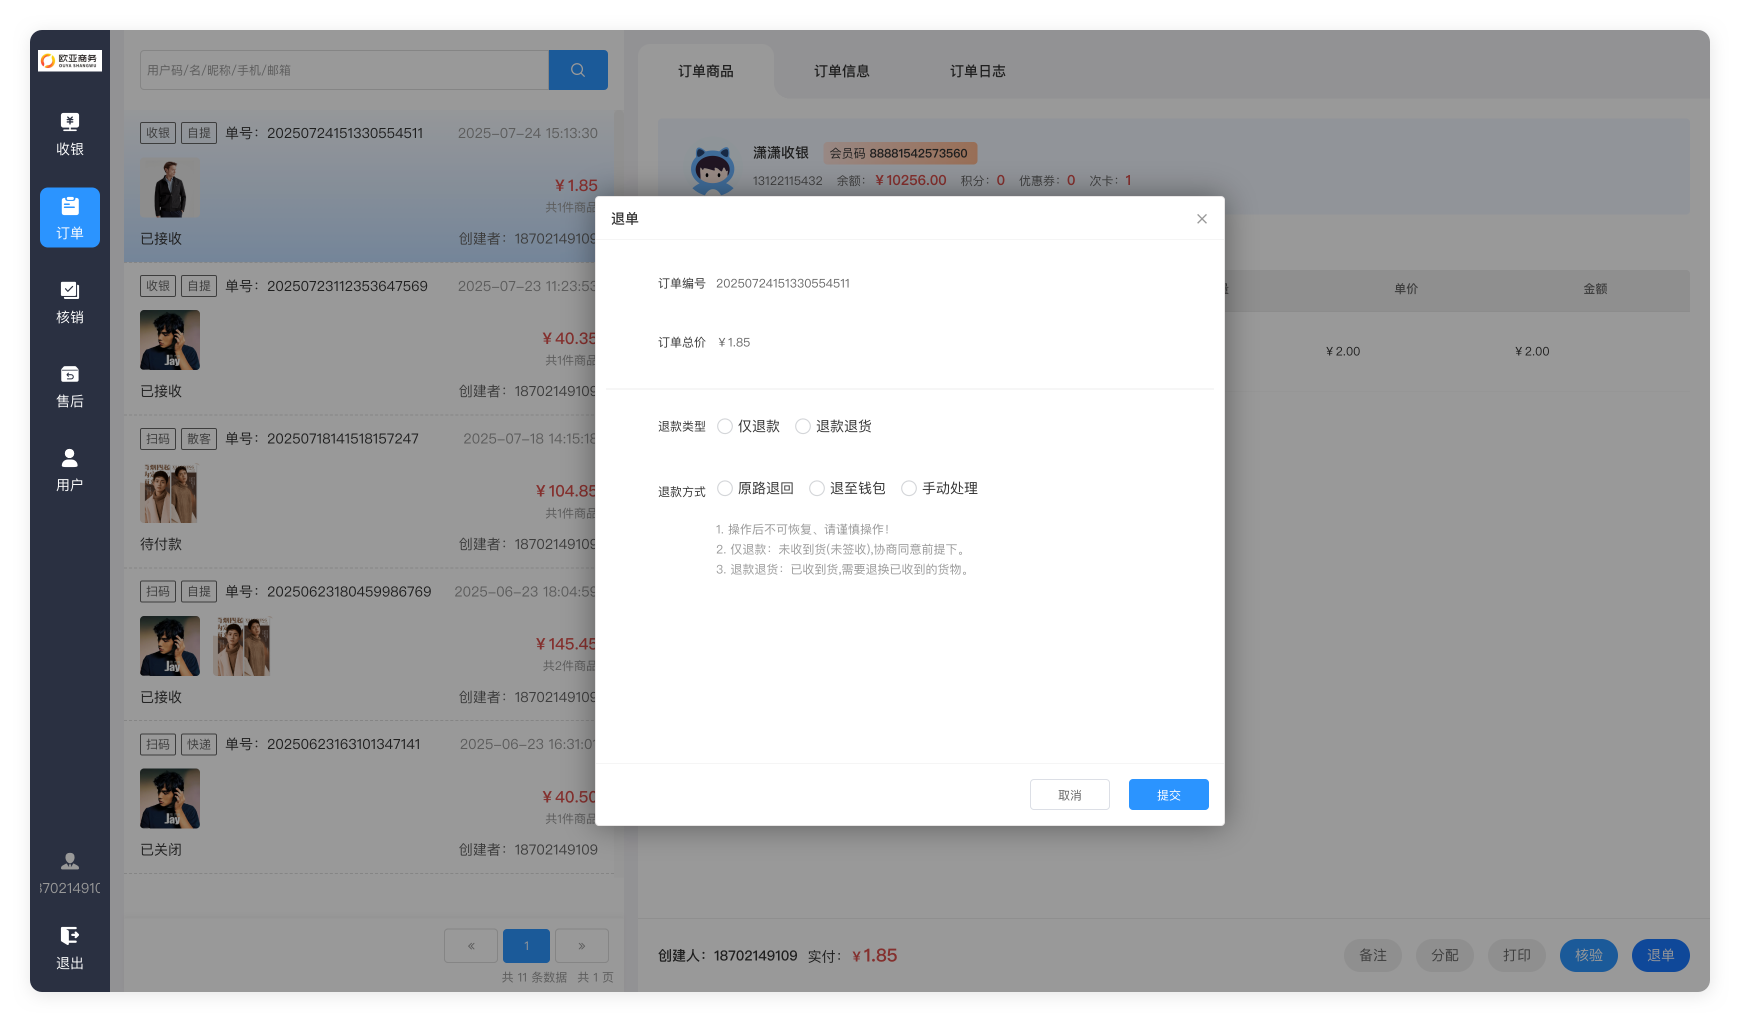Click the product thumbnail of order 2025072311235364​7569

click(170, 340)
